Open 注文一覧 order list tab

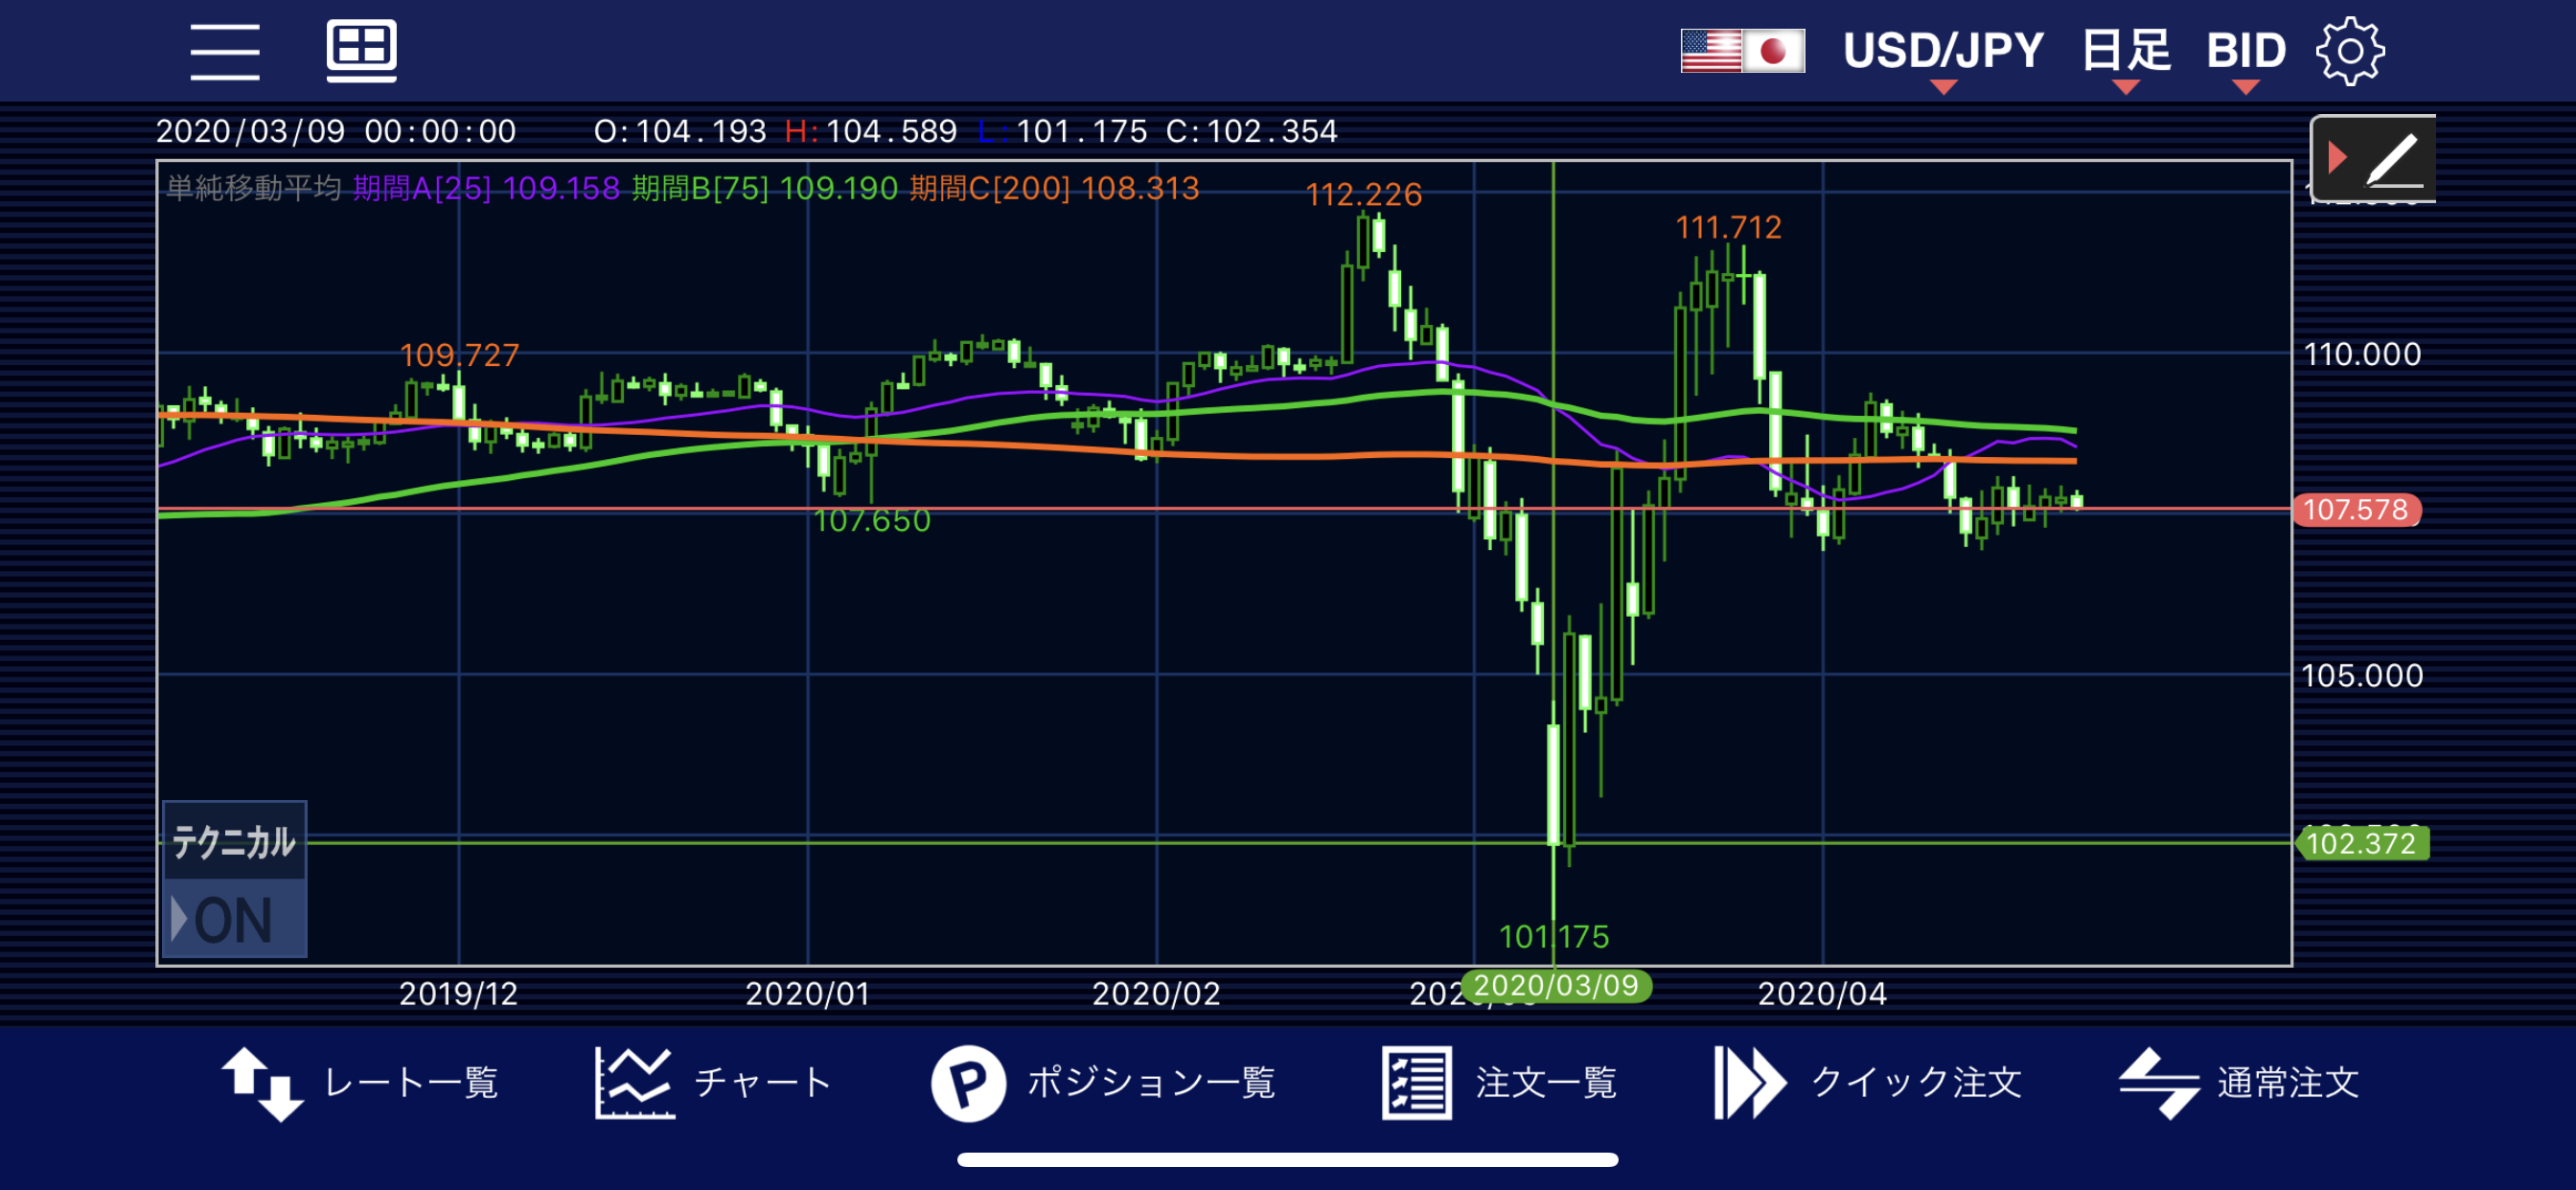(x=1499, y=1083)
